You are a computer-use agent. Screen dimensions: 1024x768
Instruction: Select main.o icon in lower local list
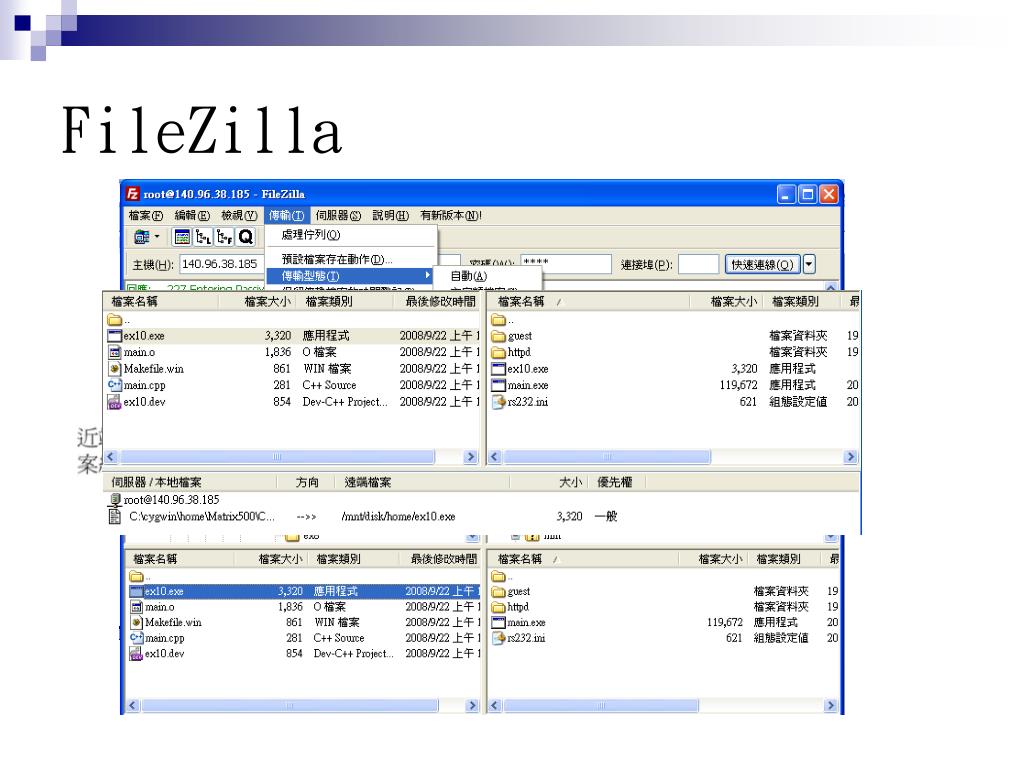tap(136, 607)
